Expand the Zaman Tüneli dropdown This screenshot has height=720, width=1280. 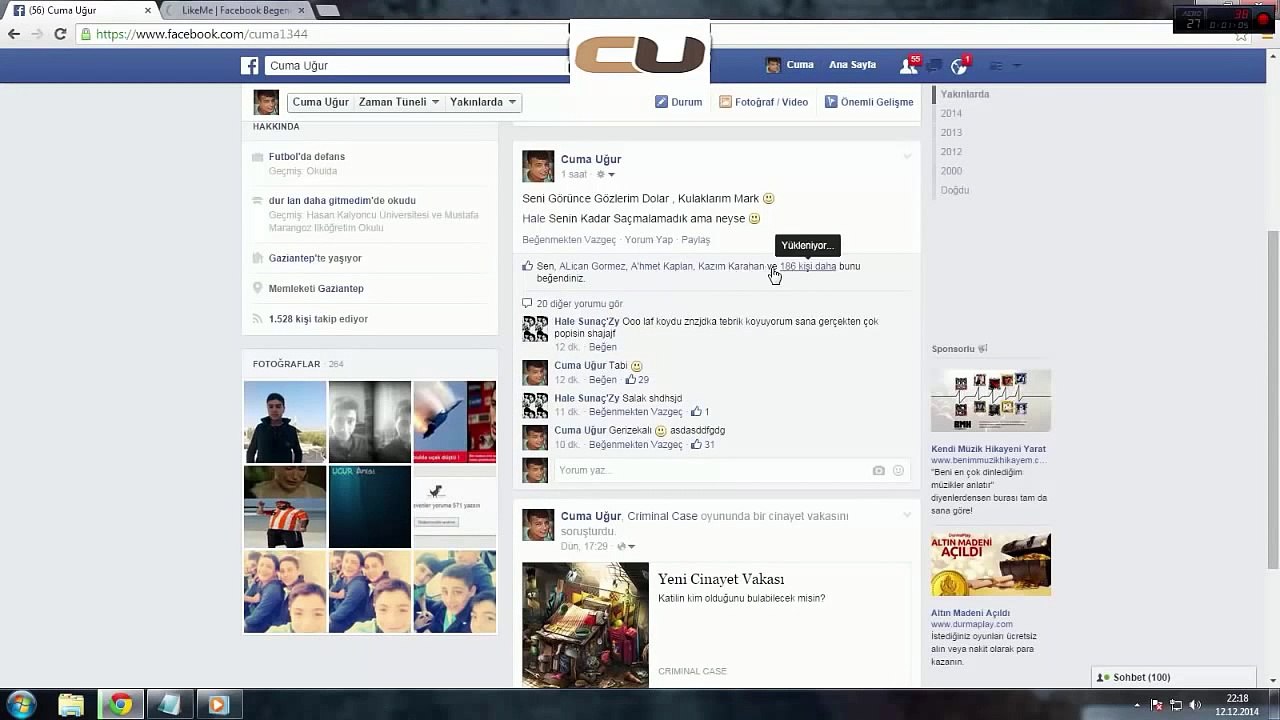(x=399, y=102)
